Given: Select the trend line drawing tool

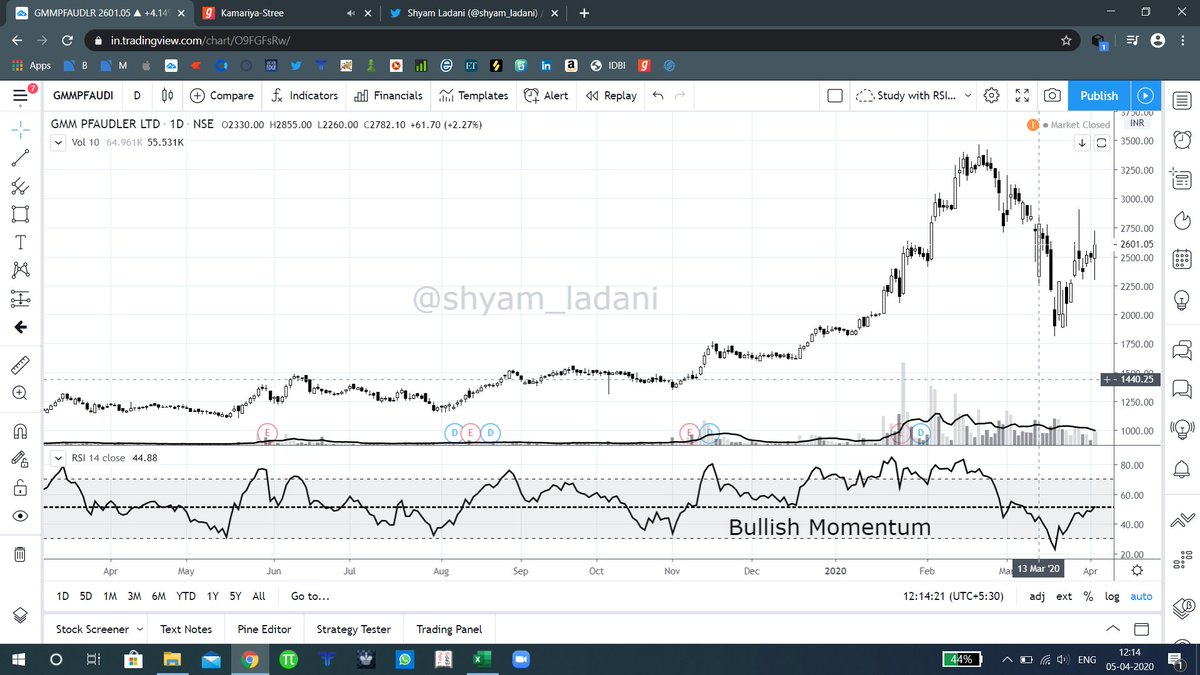Looking at the screenshot, I should tap(19, 158).
